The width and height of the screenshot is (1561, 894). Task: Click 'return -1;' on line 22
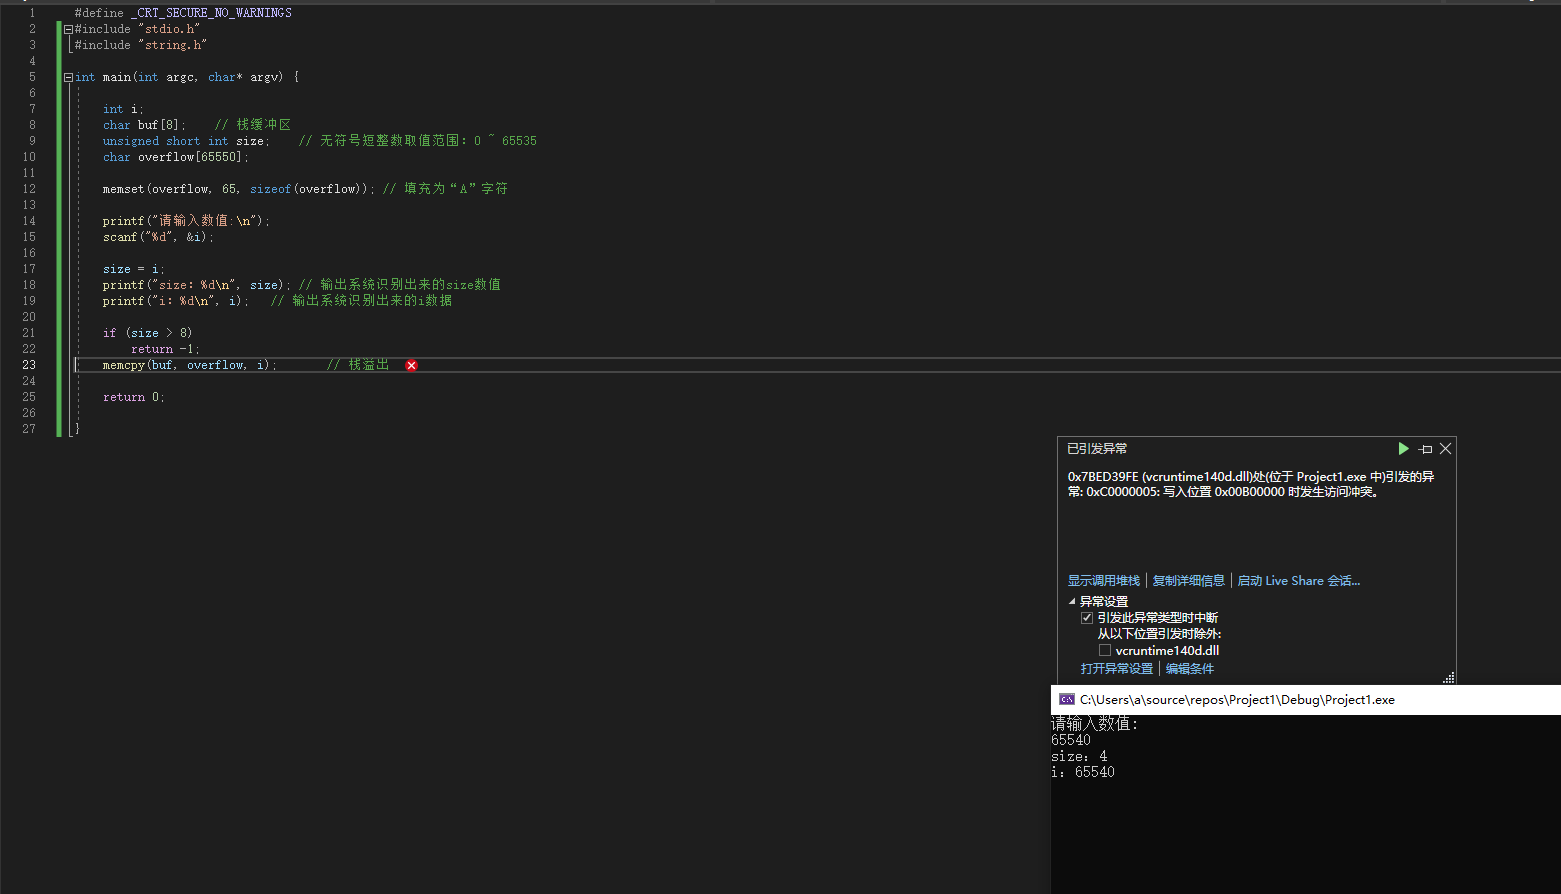point(165,349)
